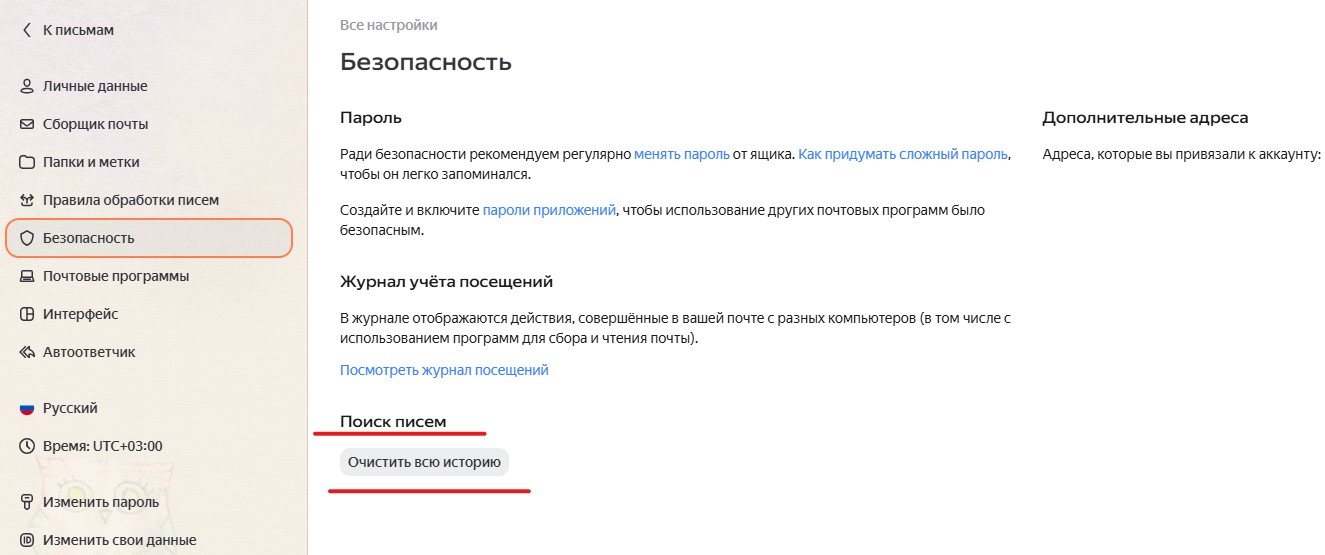Click the folder icon for Папки и метки
Viewport: 1325px width, 555px height.
pyautogui.click(x=27, y=162)
